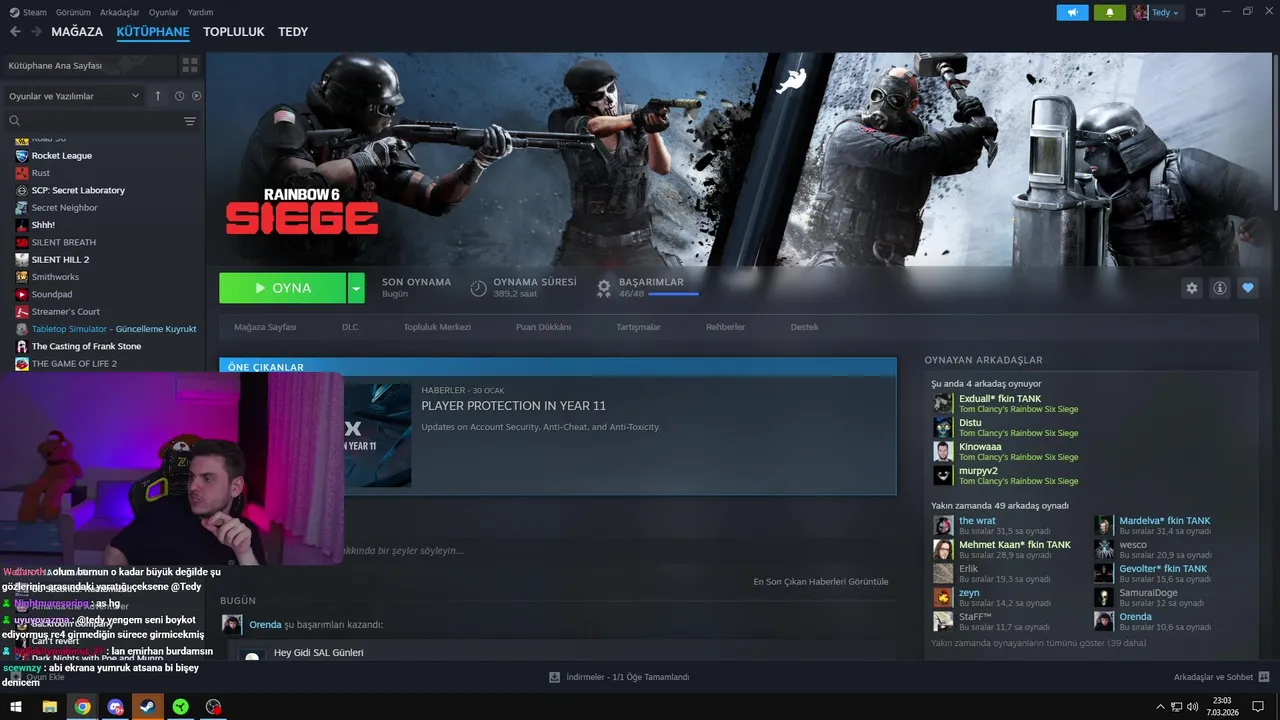Open the DLC tab link
Image resolution: width=1280 pixels, height=720 pixels.
point(350,327)
